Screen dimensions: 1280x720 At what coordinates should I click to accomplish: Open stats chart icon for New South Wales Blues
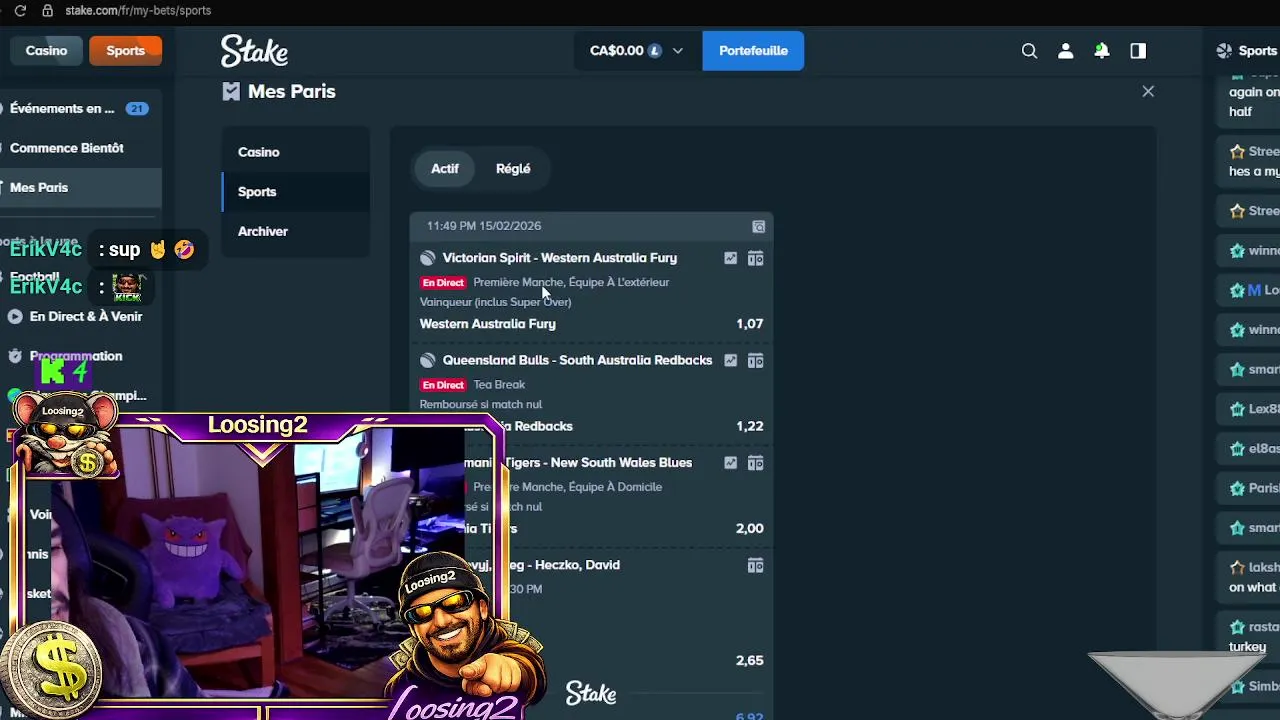pyautogui.click(x=731, y=463)
